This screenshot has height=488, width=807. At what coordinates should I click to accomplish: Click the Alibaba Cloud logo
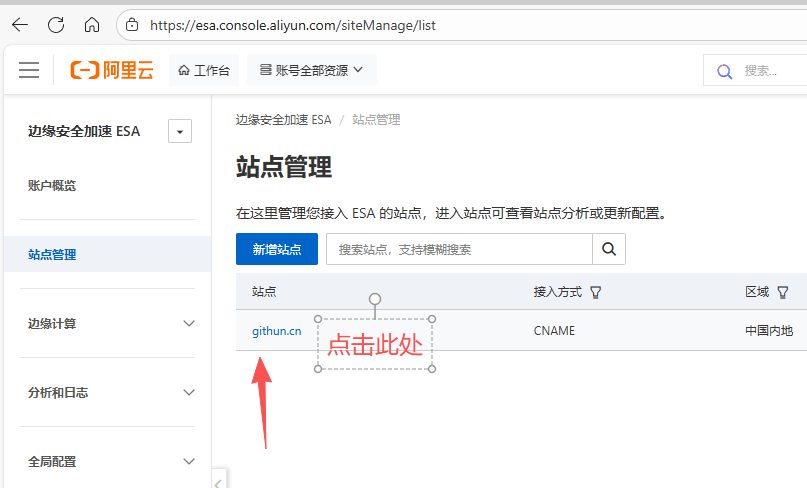[x=112, y=70]
